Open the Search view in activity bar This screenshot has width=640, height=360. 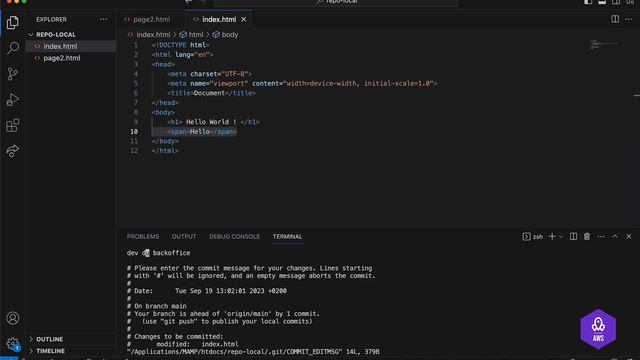(x=13, y=48)
